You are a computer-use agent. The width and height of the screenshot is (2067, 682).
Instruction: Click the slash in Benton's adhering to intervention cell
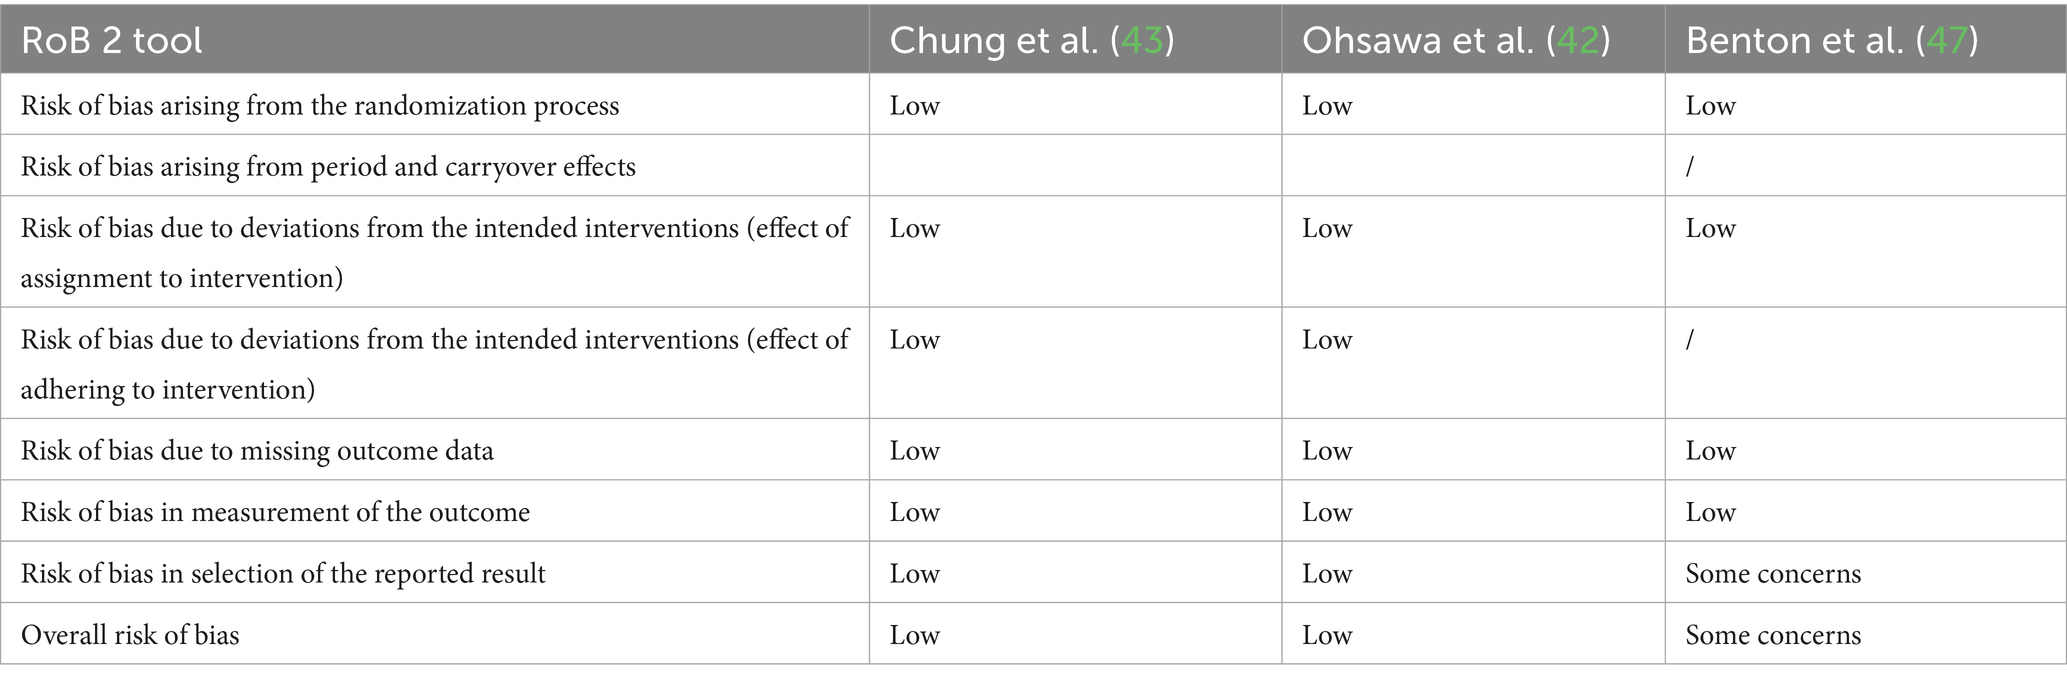point(1690,340)
